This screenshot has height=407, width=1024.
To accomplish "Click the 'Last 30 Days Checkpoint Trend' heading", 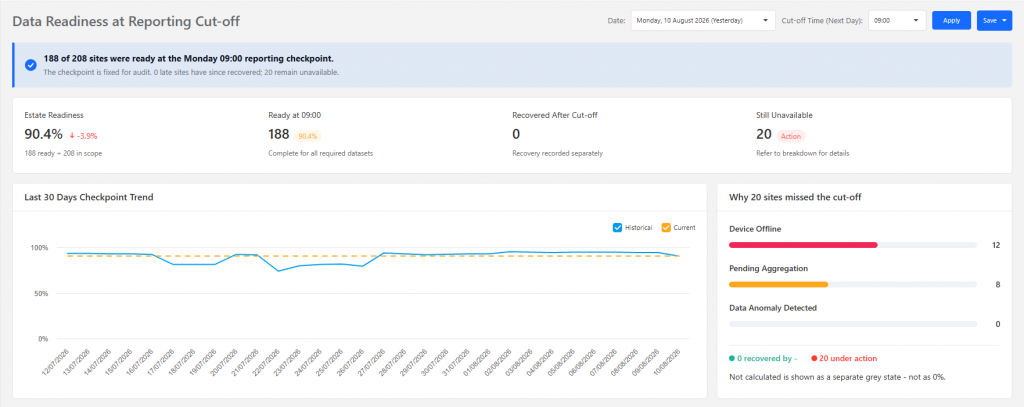I will 89,197.
